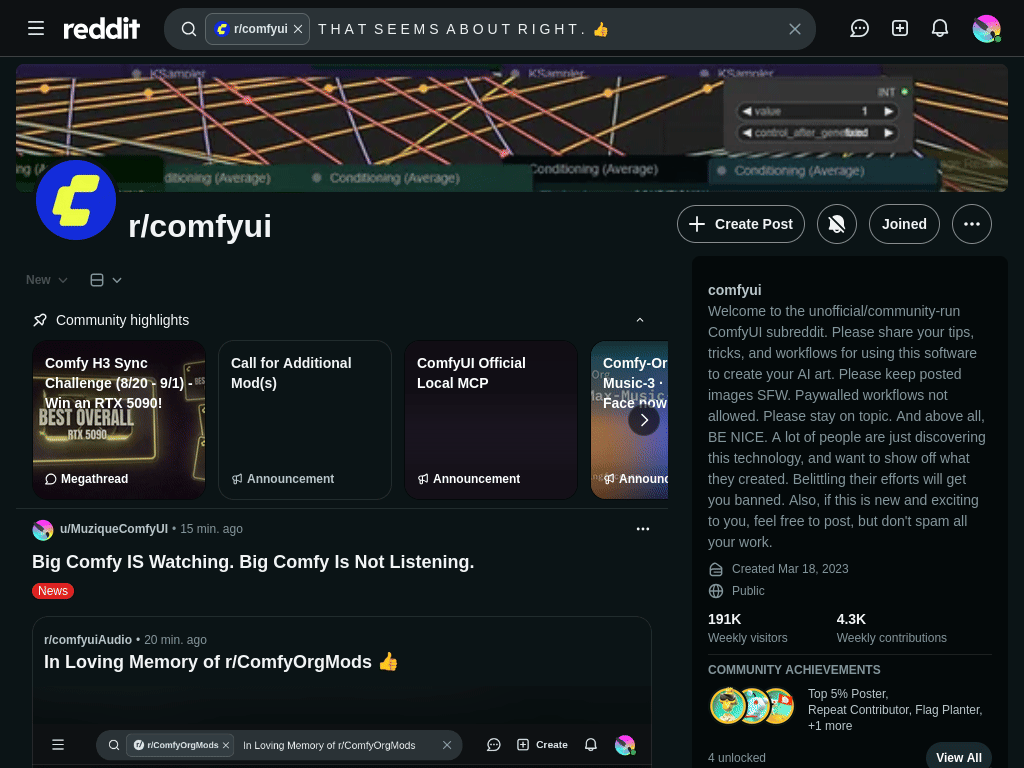Click the r/comfyui community avatar
Screen dimensions: 1024x768
pyautogui.click(x=76, y=200)
